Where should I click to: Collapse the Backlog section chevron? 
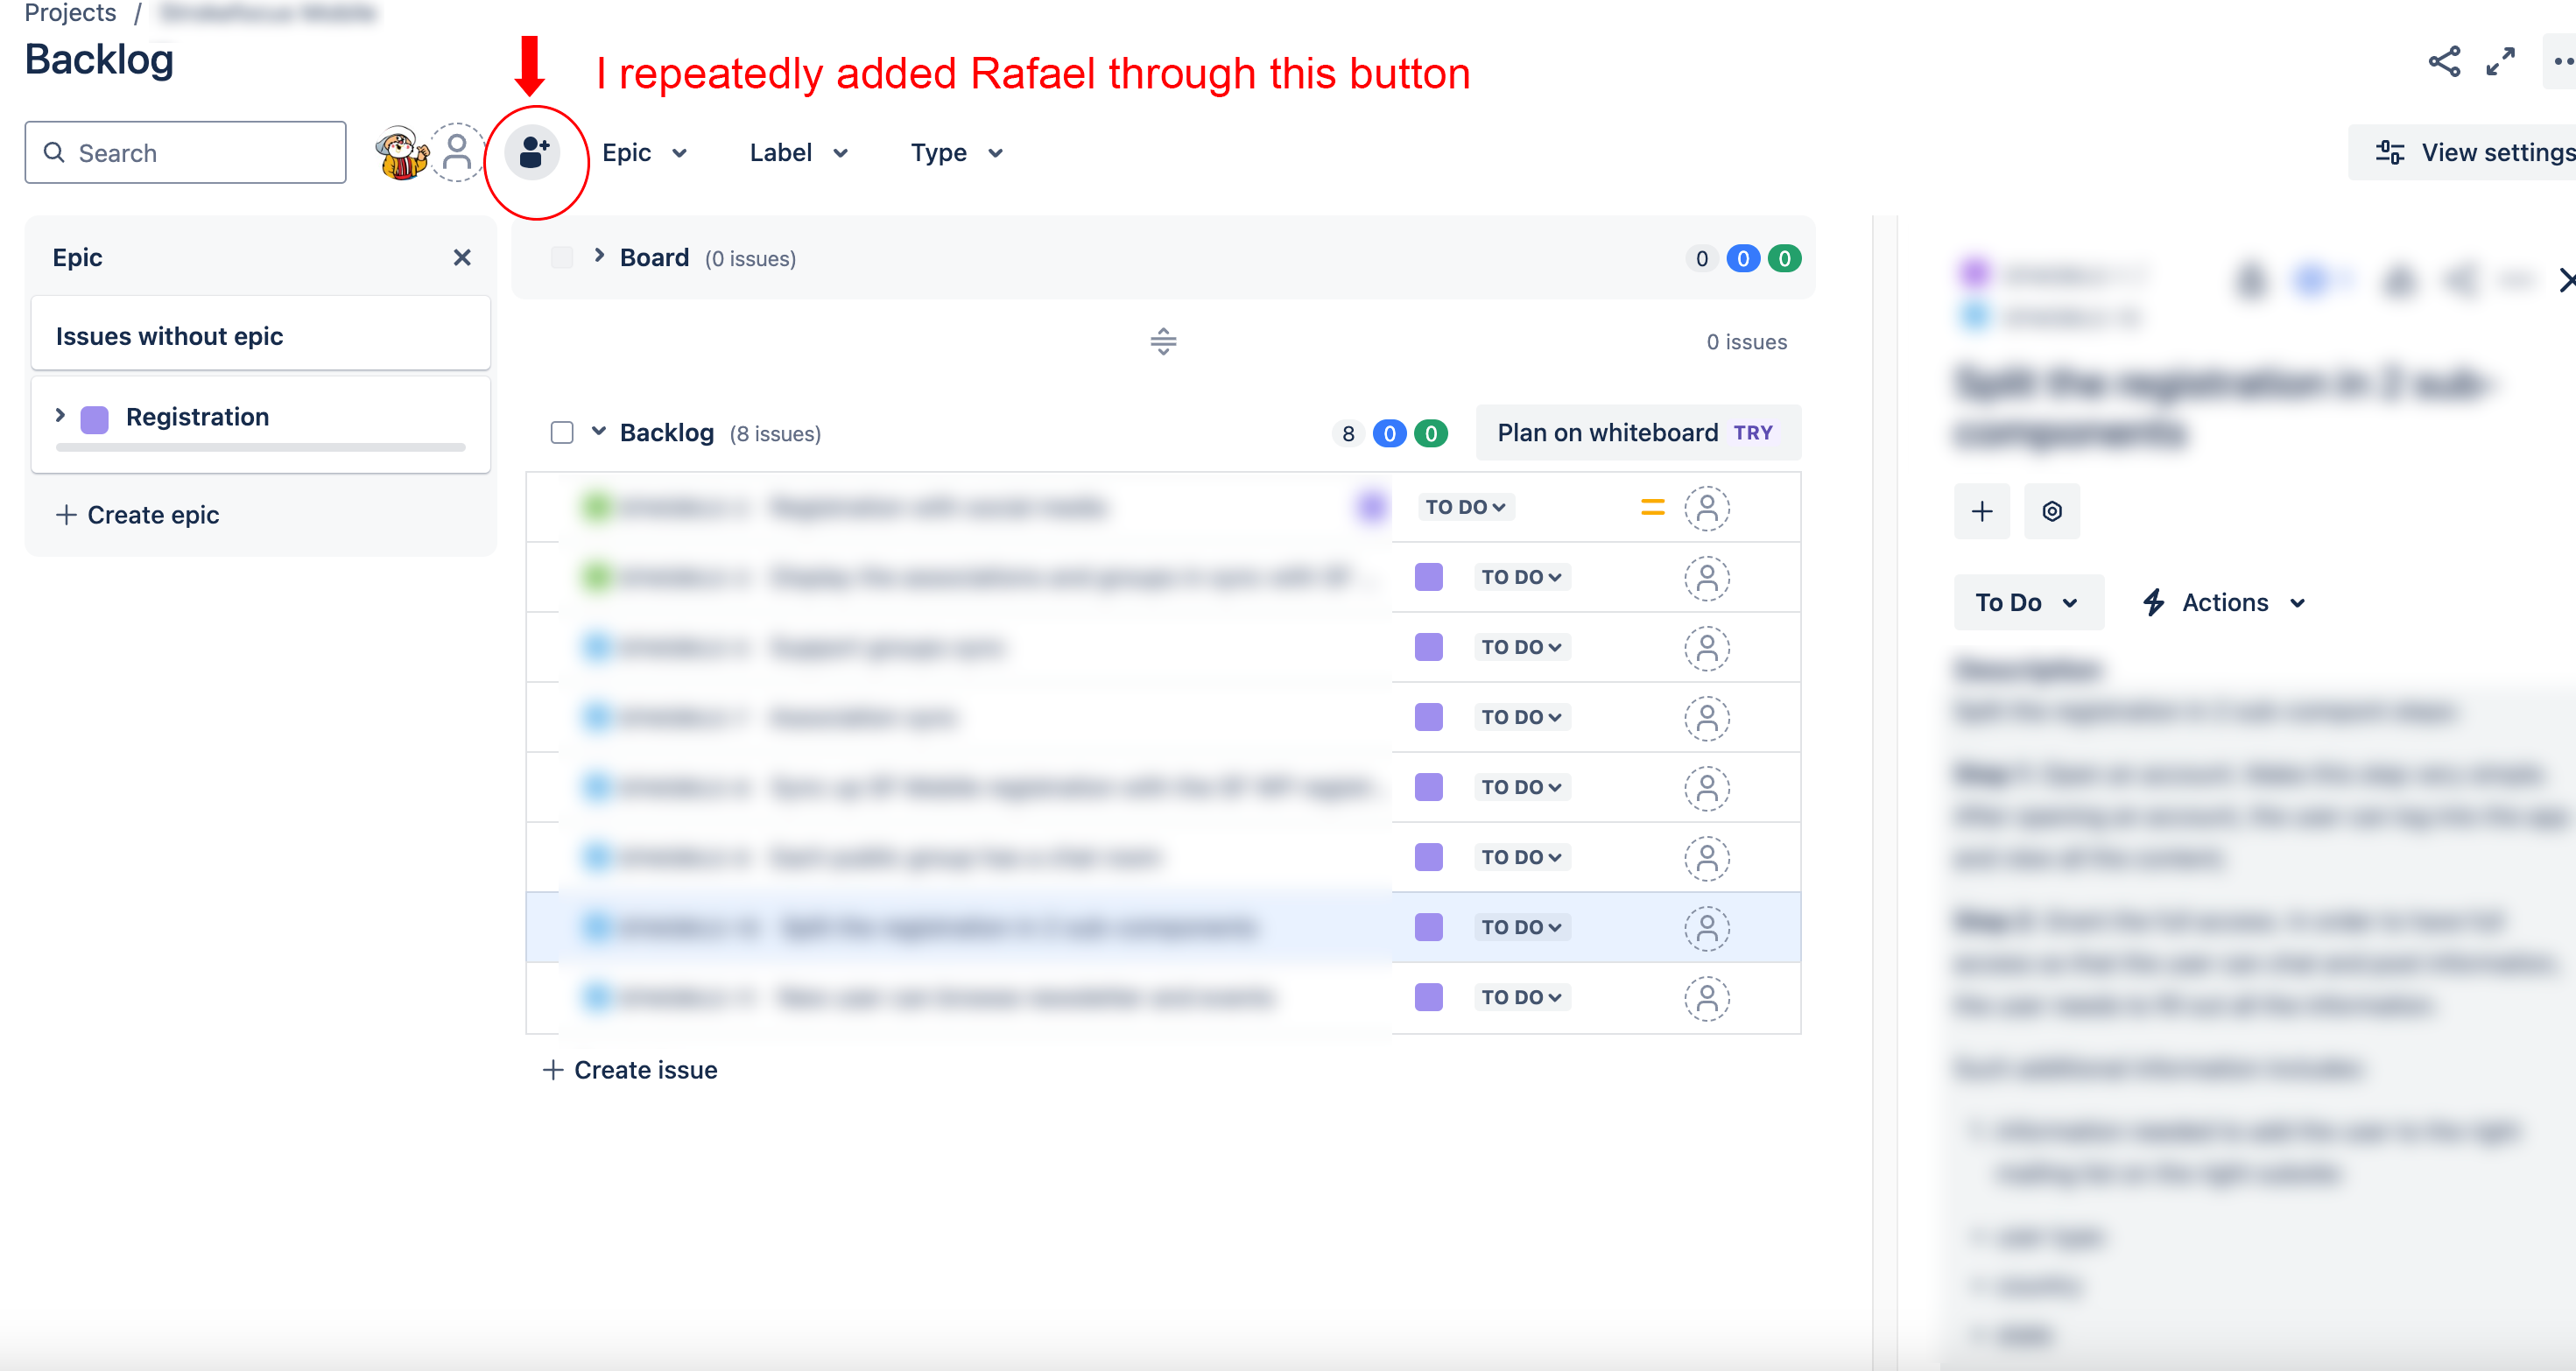click(599, 431)
